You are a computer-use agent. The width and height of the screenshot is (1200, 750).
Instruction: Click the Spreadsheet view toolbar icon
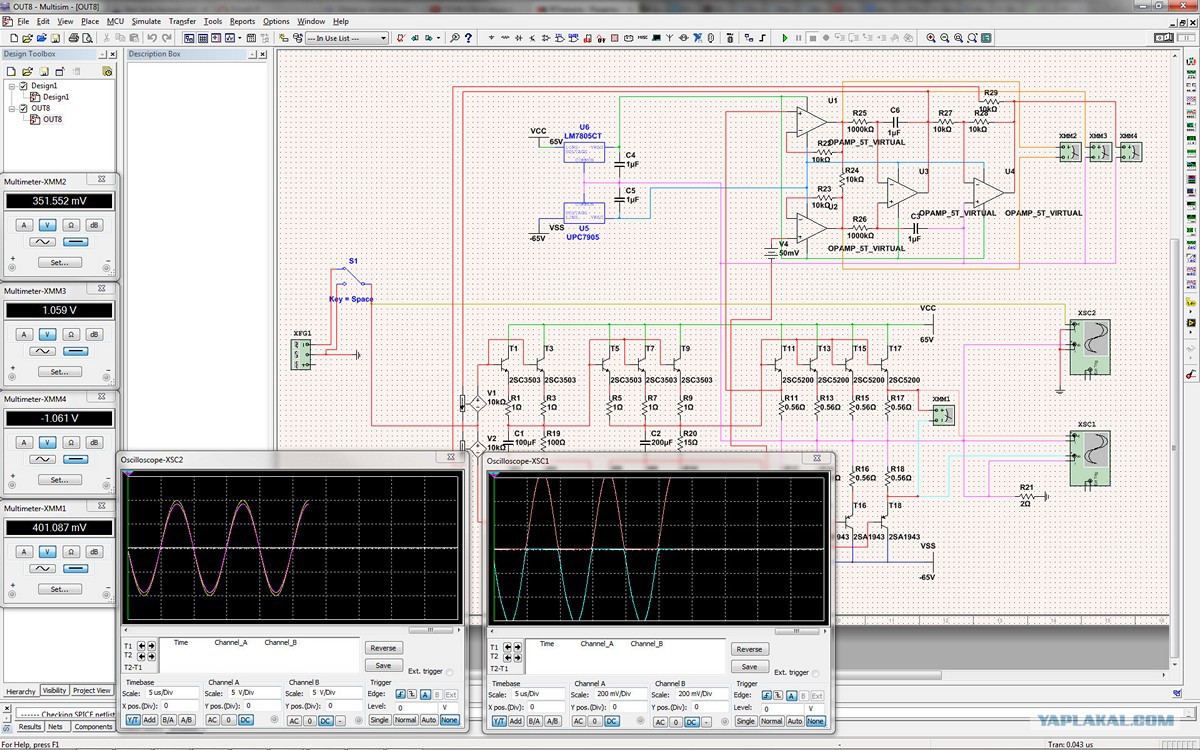[x=203, y=38]
